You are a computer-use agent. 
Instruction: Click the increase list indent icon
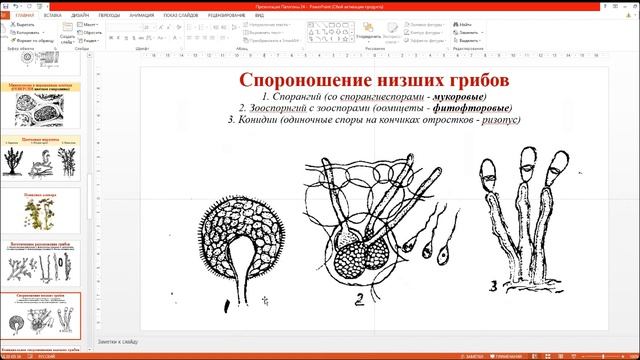click(x=223, y=27)
